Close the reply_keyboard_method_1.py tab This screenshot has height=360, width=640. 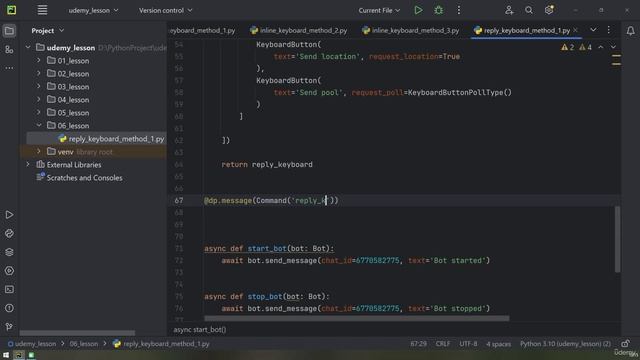(575, 30)
